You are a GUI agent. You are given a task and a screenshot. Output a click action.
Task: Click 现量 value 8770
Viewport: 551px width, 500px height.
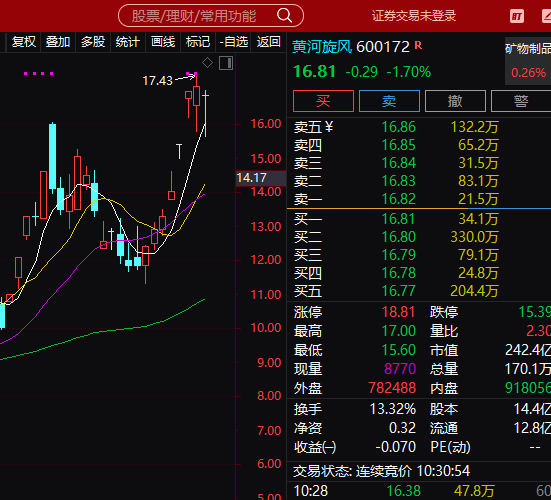click(400, 369)
